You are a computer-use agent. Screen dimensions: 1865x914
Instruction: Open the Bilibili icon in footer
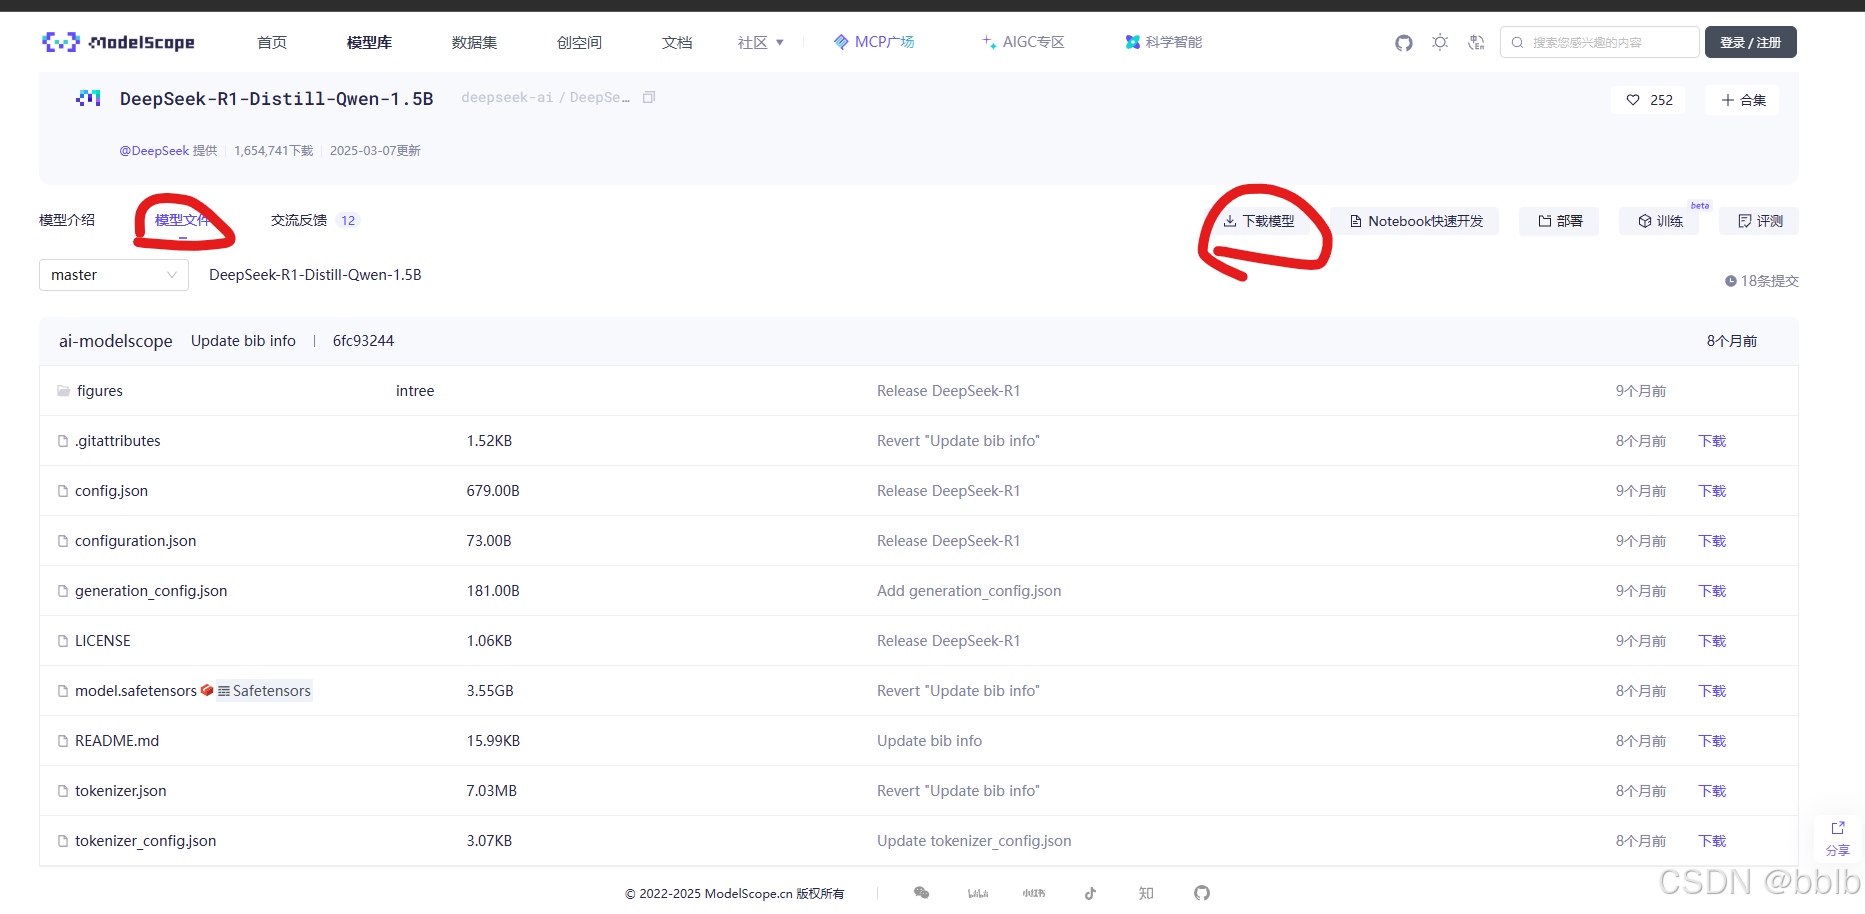point(978,893)
